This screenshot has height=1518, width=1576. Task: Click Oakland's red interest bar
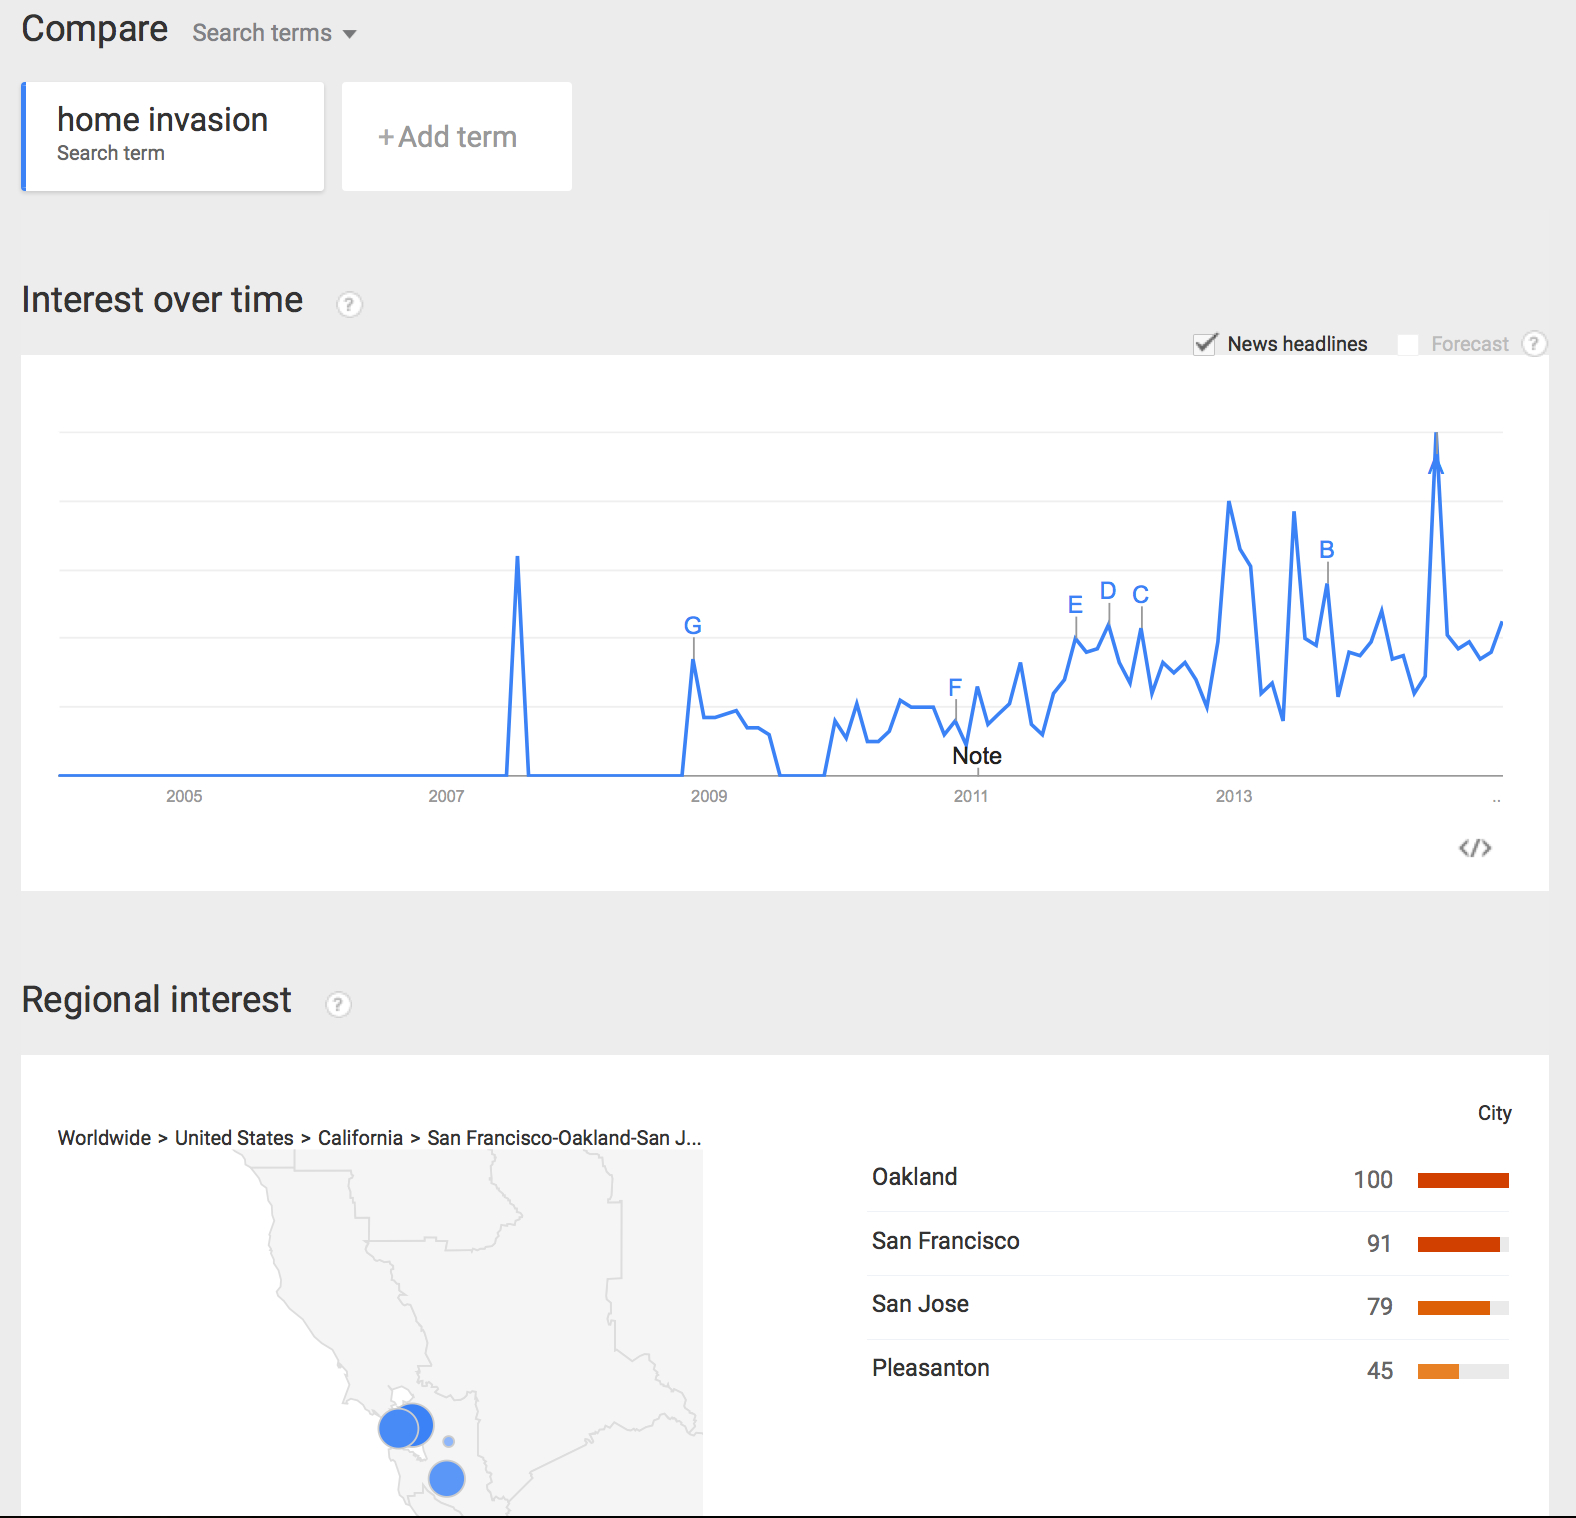point(1463,1181)
